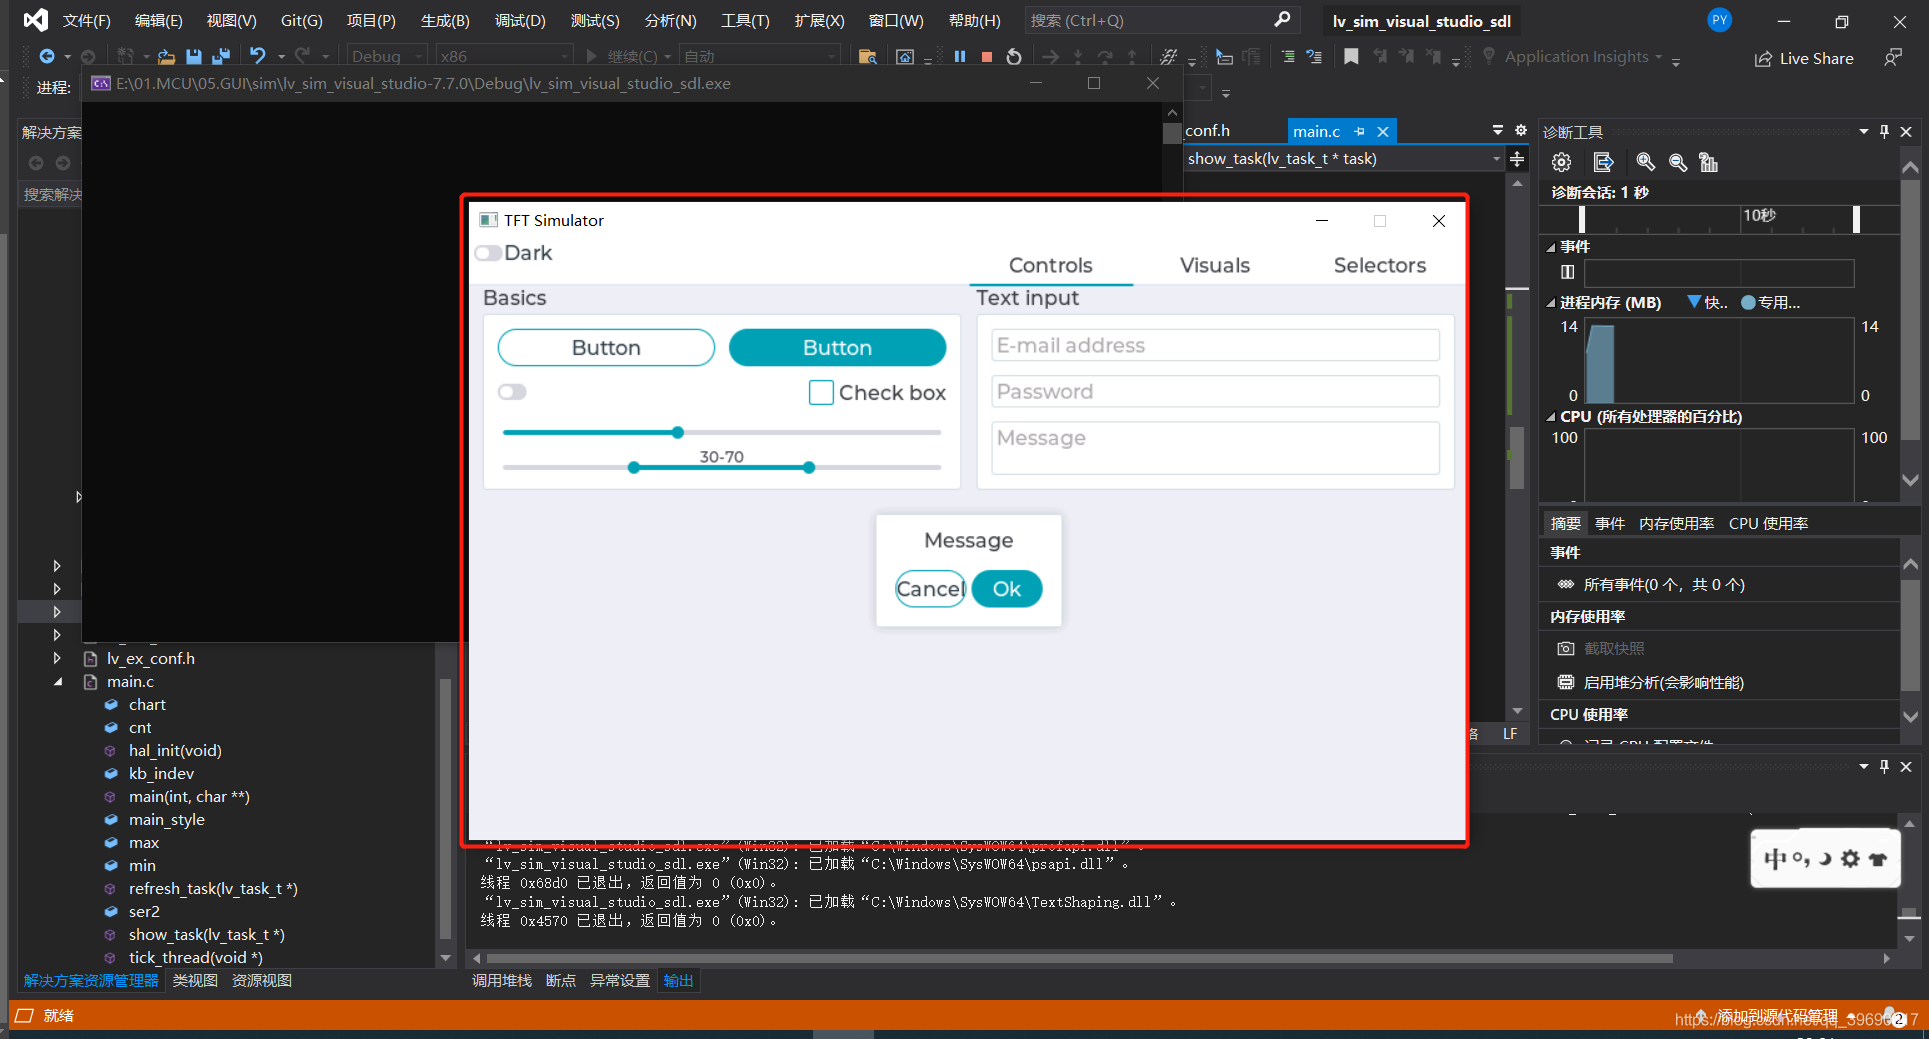
Task: Switch to the Selectors tab in TFT Simulator
Action: 1380,265
